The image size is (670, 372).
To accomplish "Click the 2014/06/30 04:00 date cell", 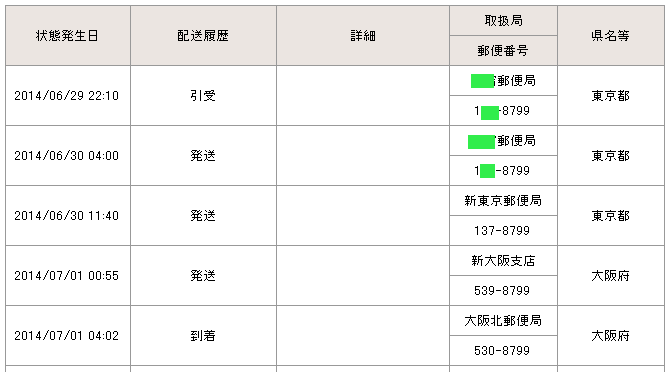I will click(x=68, y=155).
